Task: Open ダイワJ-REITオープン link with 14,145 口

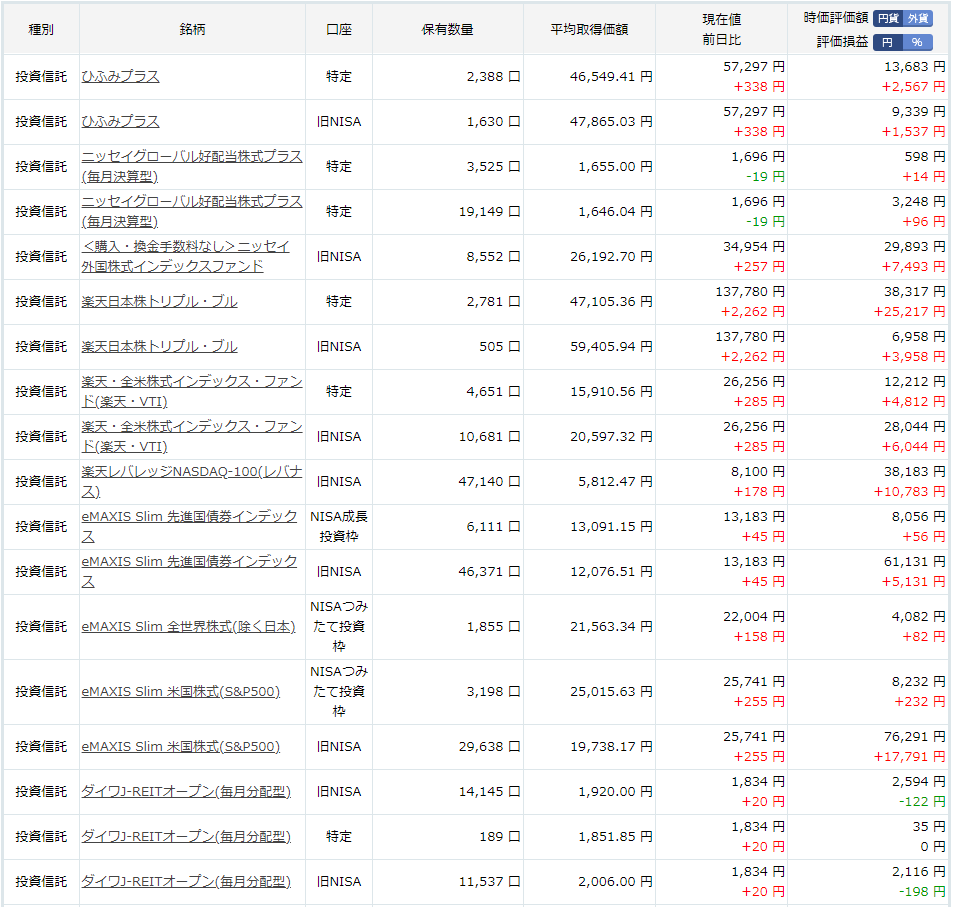Action: 186,791
